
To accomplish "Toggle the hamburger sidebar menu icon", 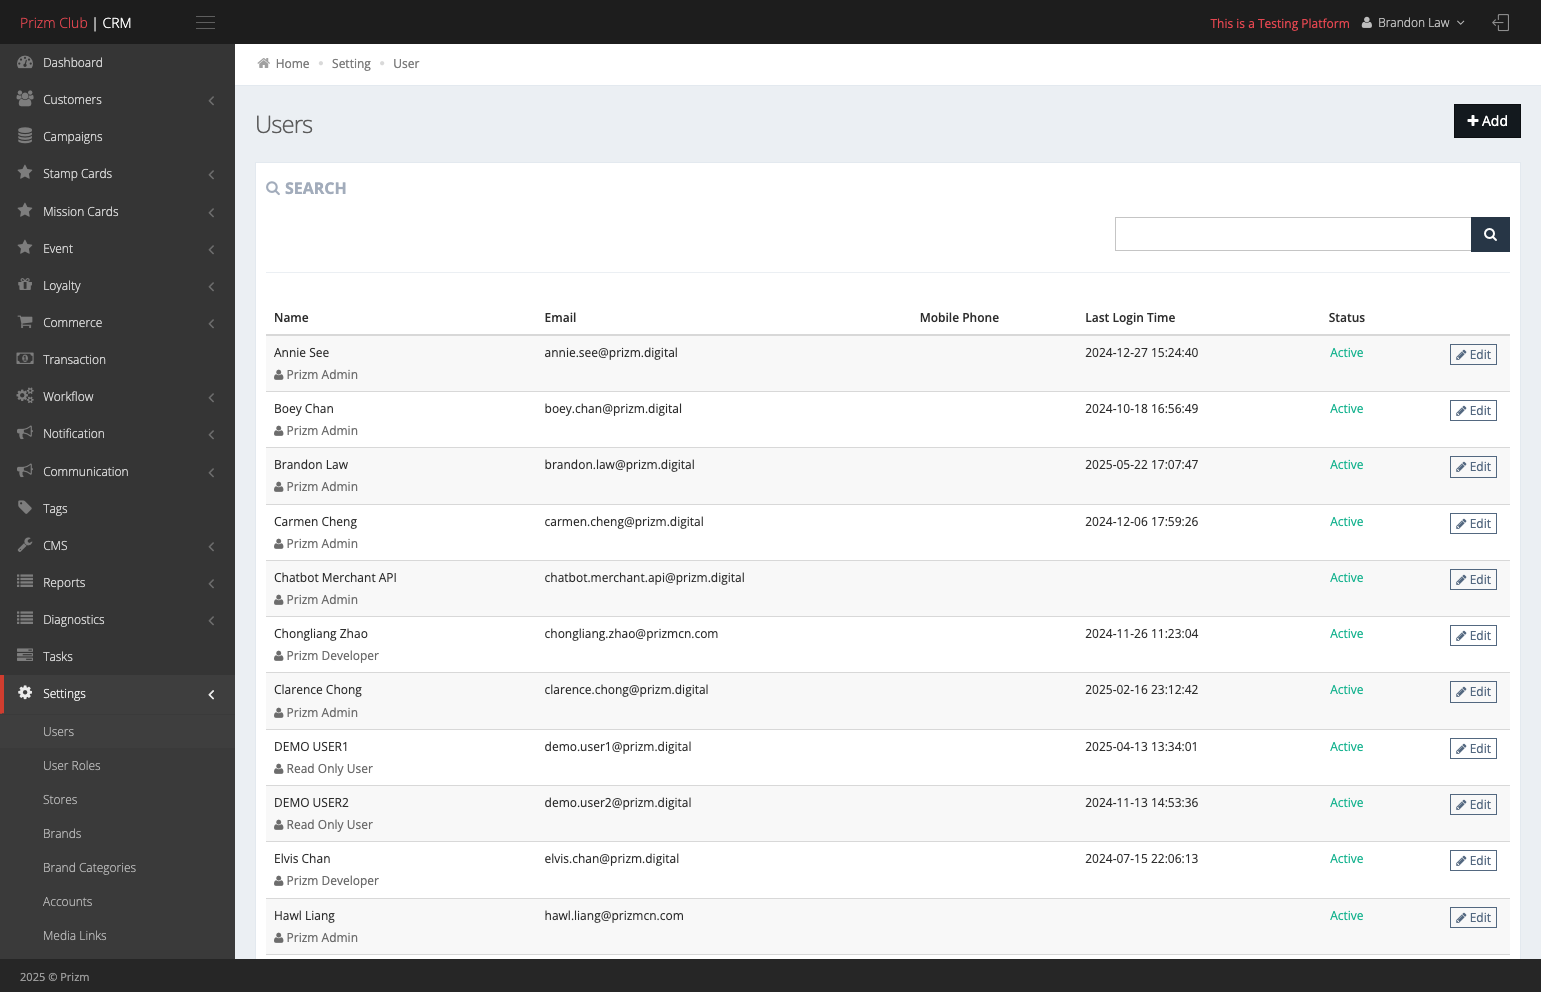I will click(205, 22).
